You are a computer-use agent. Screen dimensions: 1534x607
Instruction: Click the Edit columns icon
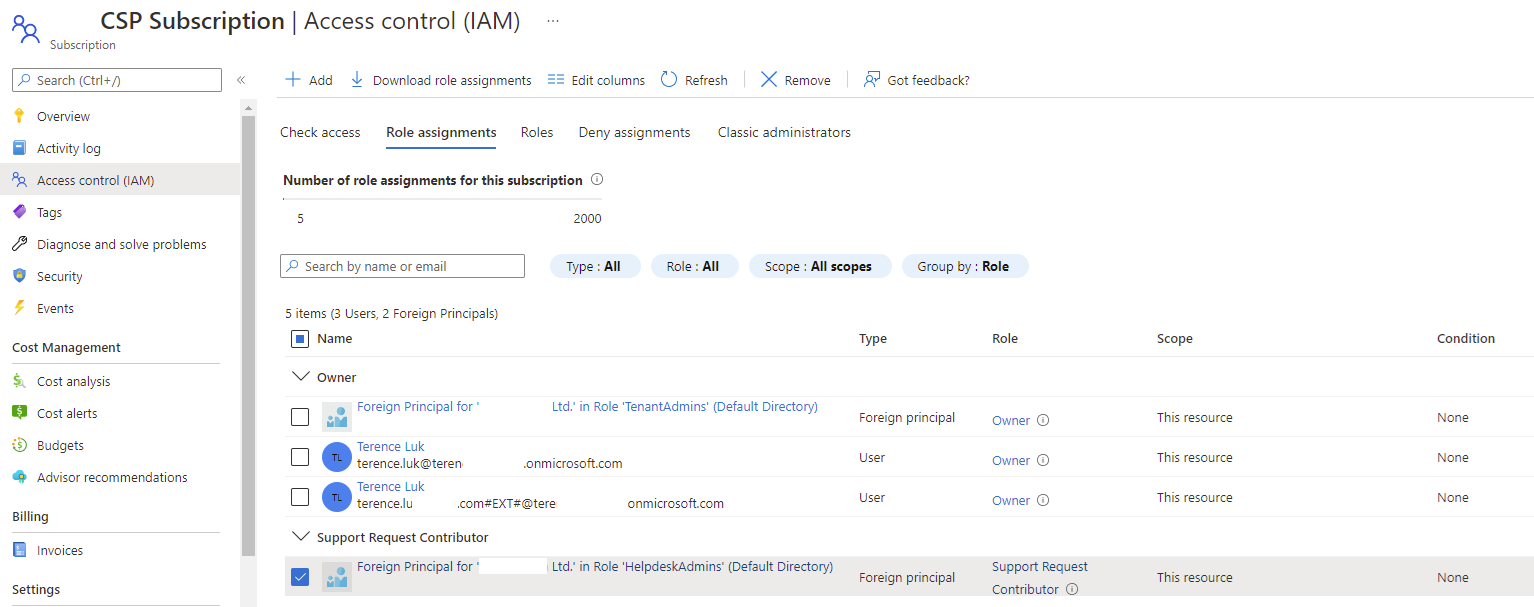click(x=556, y=79)
